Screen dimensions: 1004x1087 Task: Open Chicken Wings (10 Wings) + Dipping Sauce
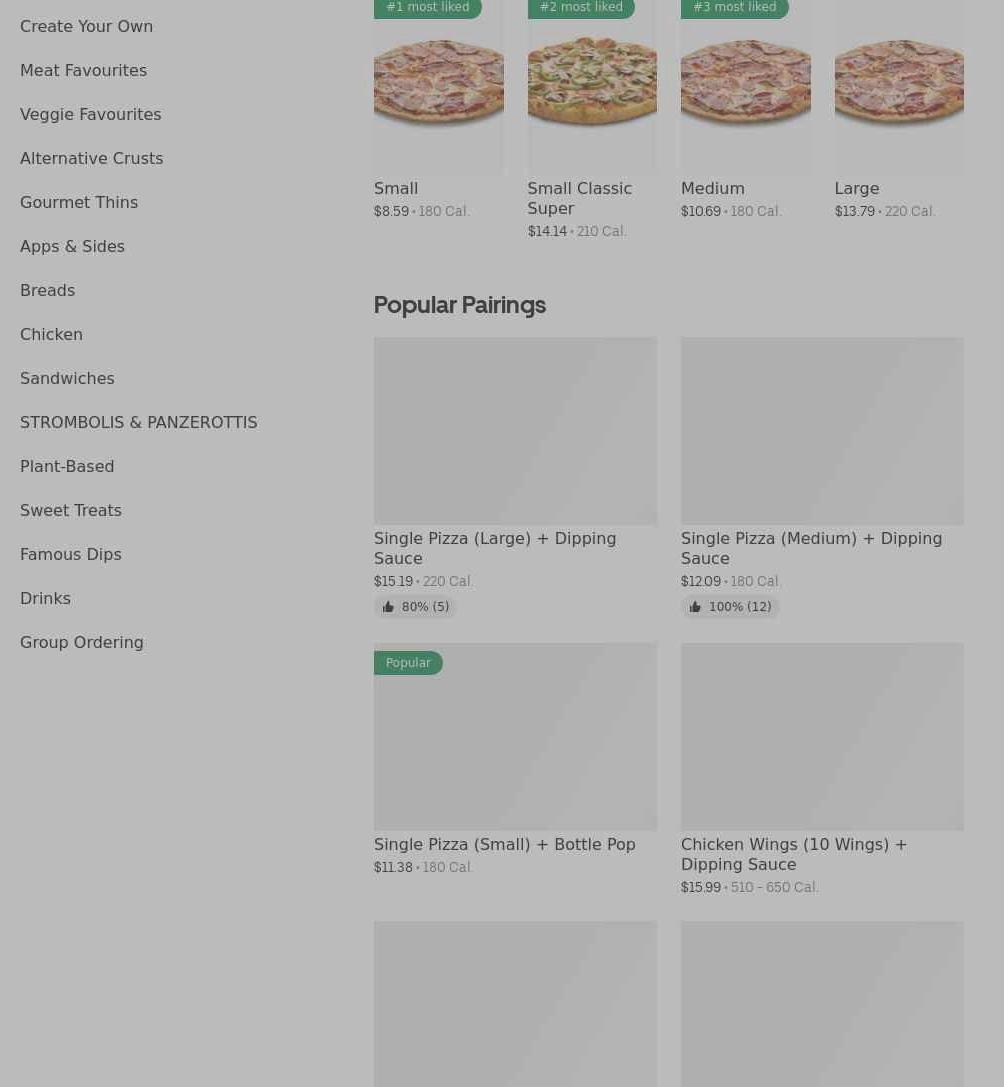click(794, 854)
